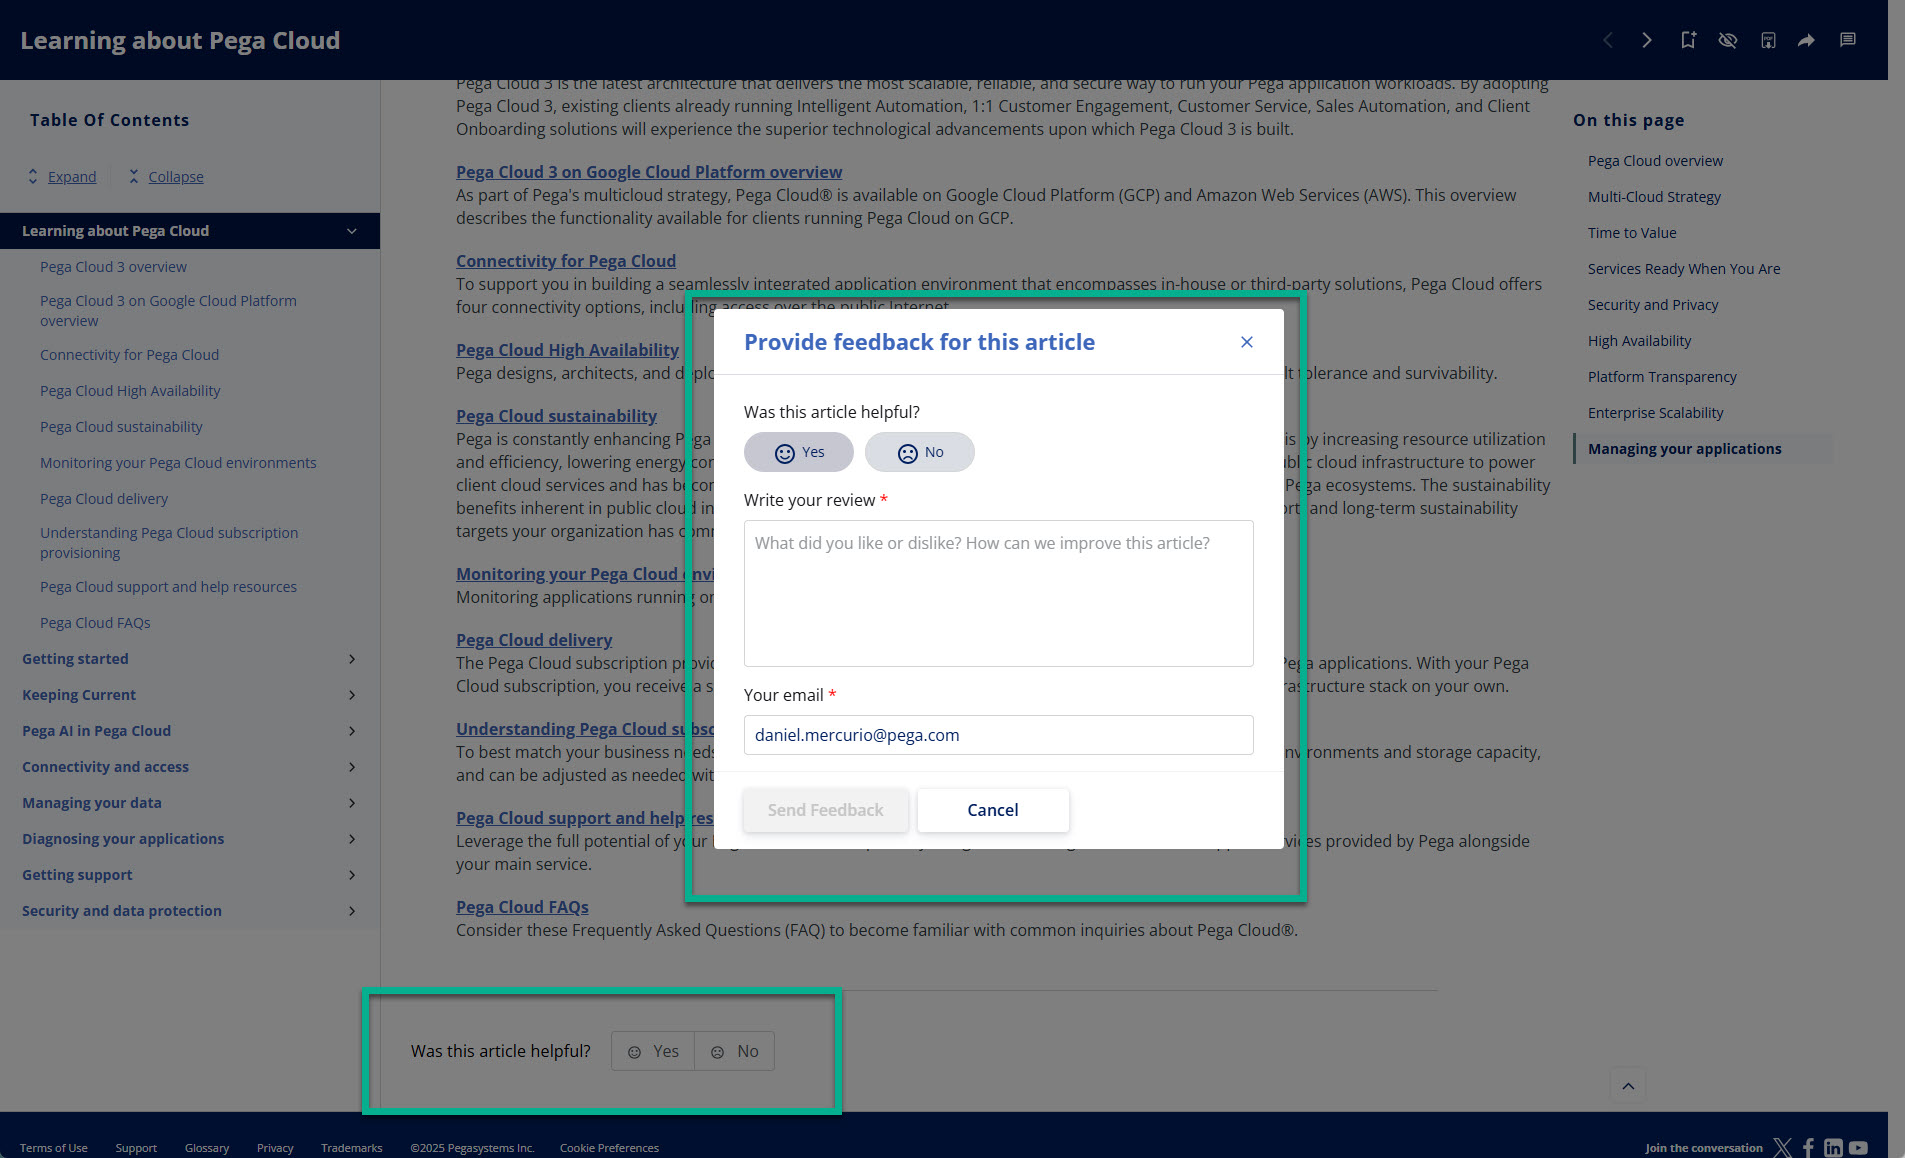Open Connectivity for Pega Cloud article link
Image resolution: width=1905 pixels, height=1158 pixels.
pyautogui.click(x=566, y=261)
